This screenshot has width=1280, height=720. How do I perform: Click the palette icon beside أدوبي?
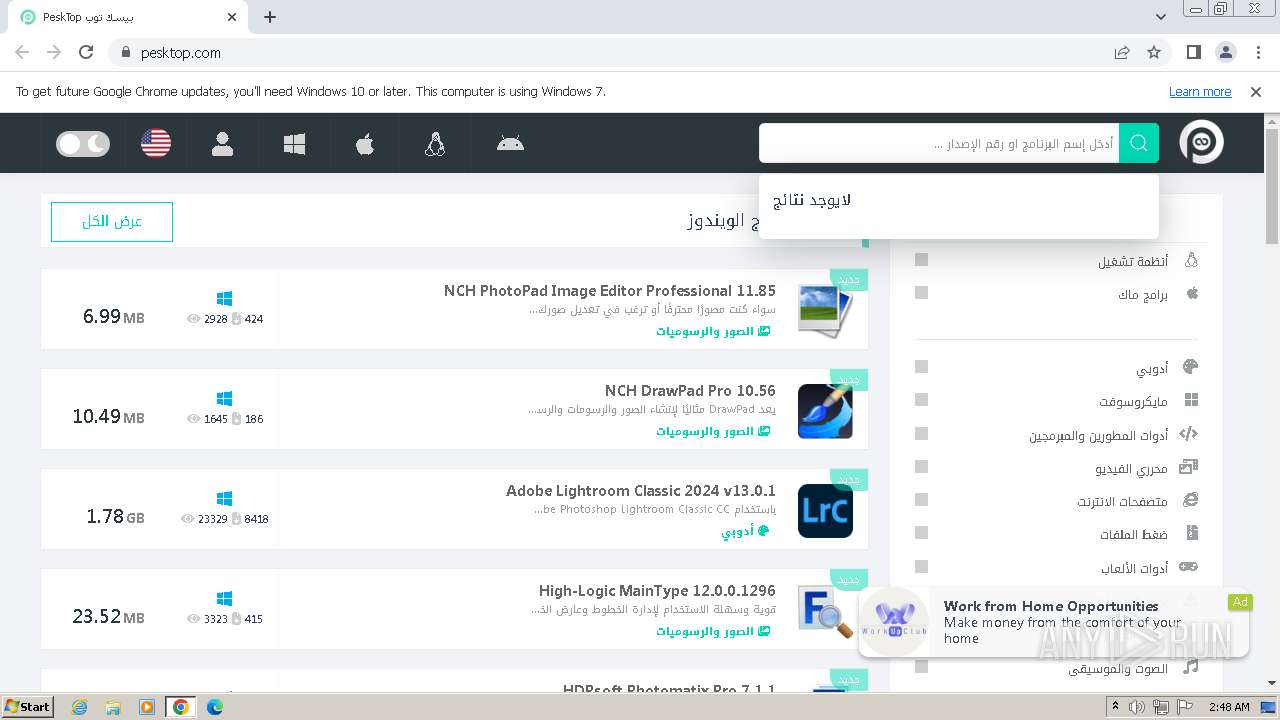(1190, 367)
